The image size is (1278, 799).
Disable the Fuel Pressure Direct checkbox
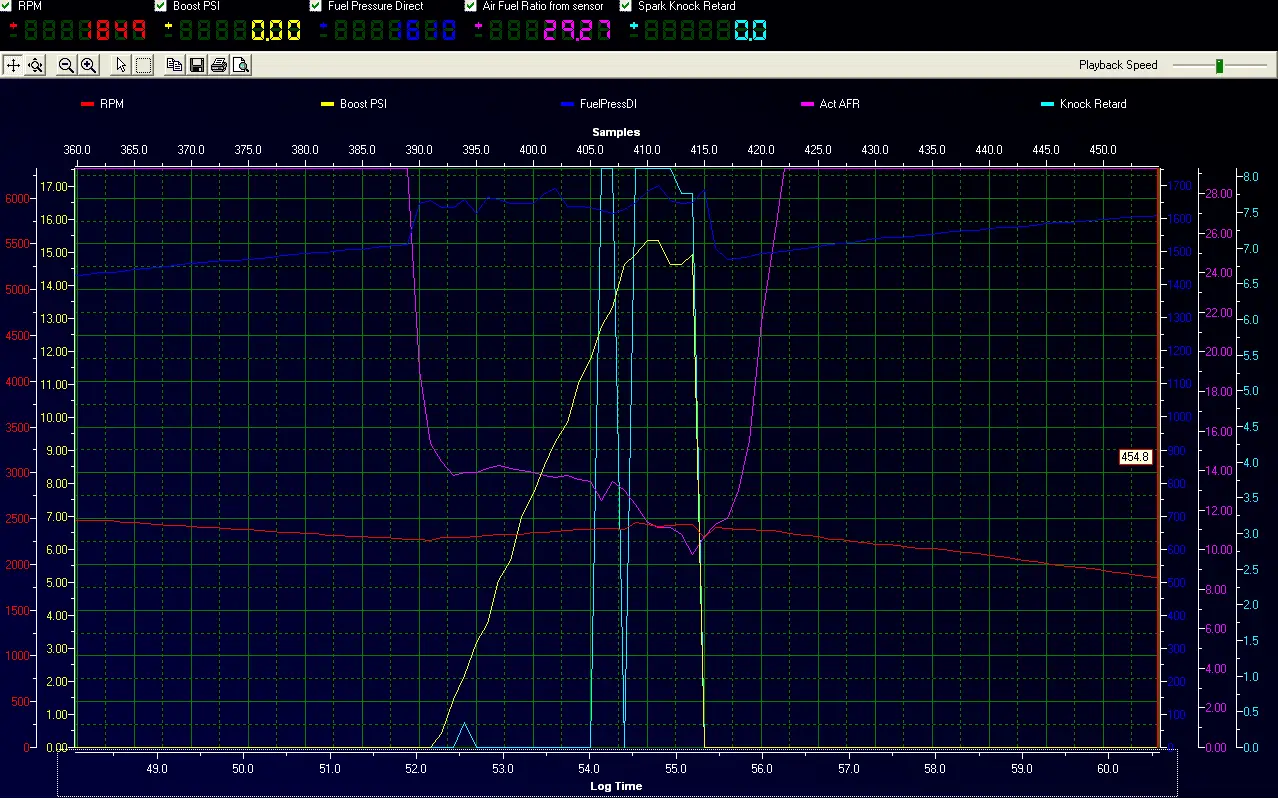click(316, 6)
